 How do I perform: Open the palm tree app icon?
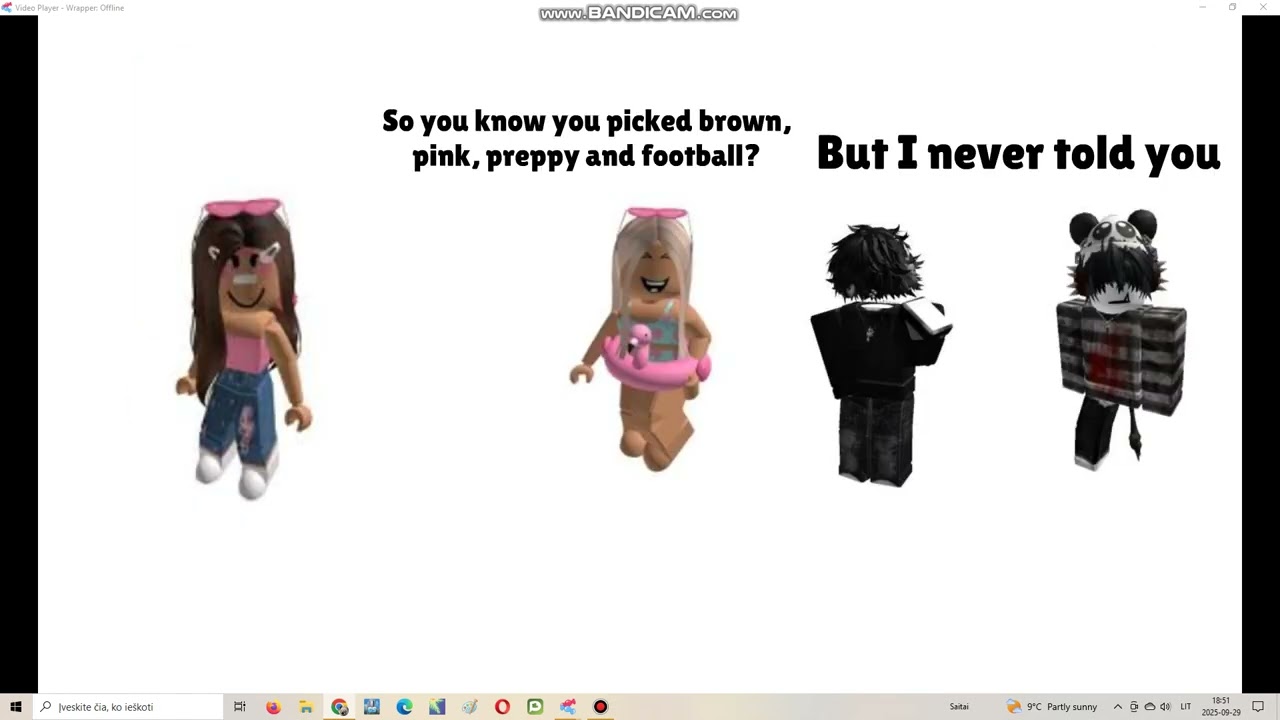(x=437, y=707)
